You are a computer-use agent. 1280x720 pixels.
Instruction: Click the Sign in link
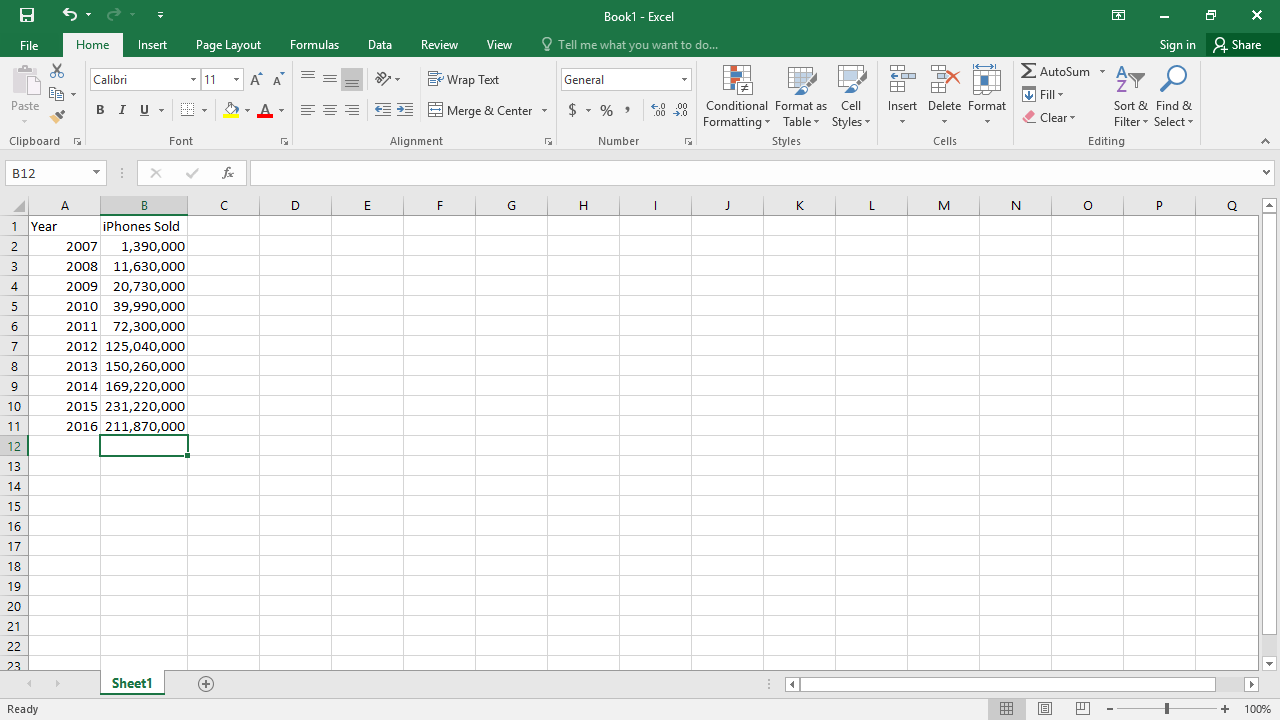1177,45
